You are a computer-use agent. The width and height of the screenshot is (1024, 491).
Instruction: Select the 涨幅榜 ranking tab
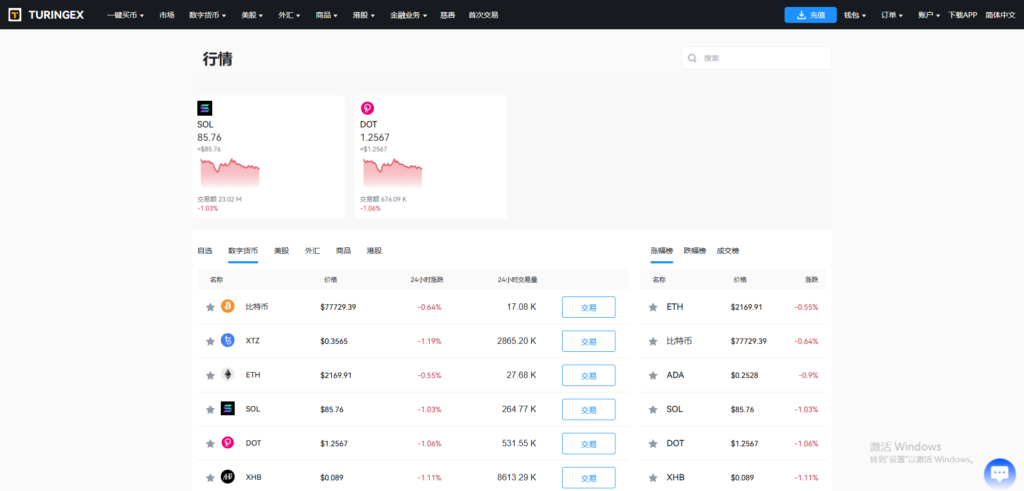coord(662,251)
